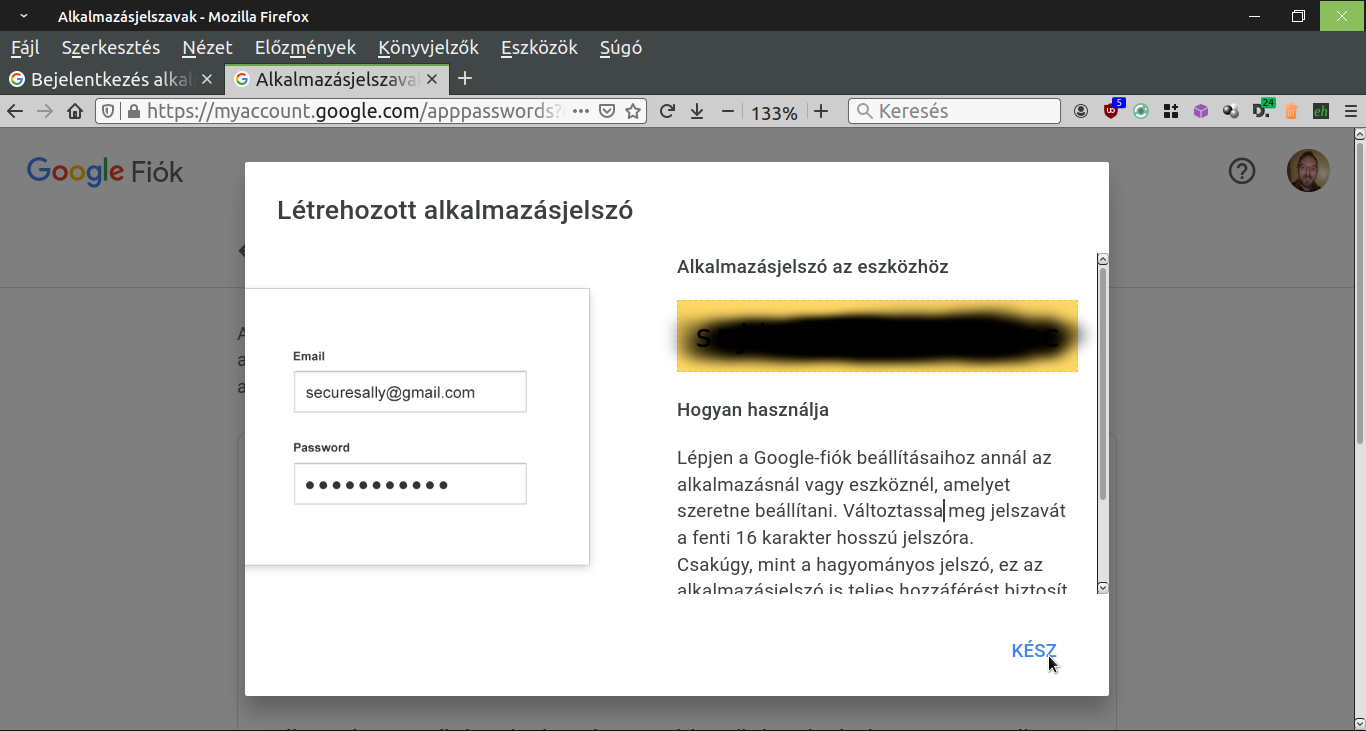Open Google help question mark icon
Viewport: 1366px width, 731px height.
tap(1241, 171)
